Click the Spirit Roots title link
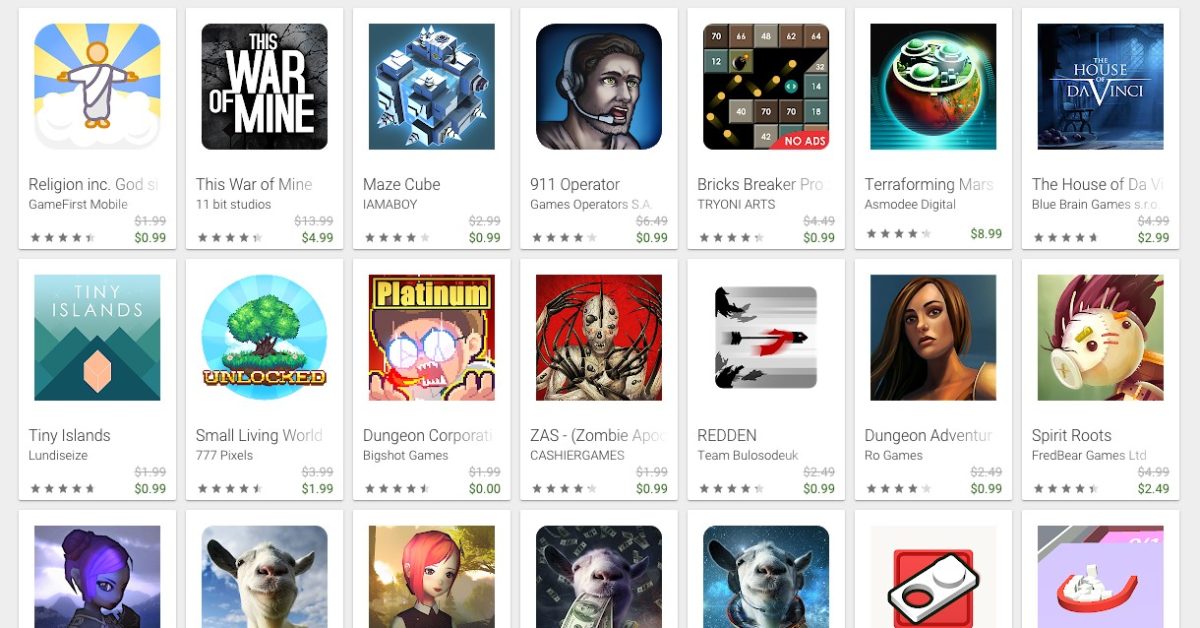Viewport: 1200px width, 628px height. (x=1072, y=435)
